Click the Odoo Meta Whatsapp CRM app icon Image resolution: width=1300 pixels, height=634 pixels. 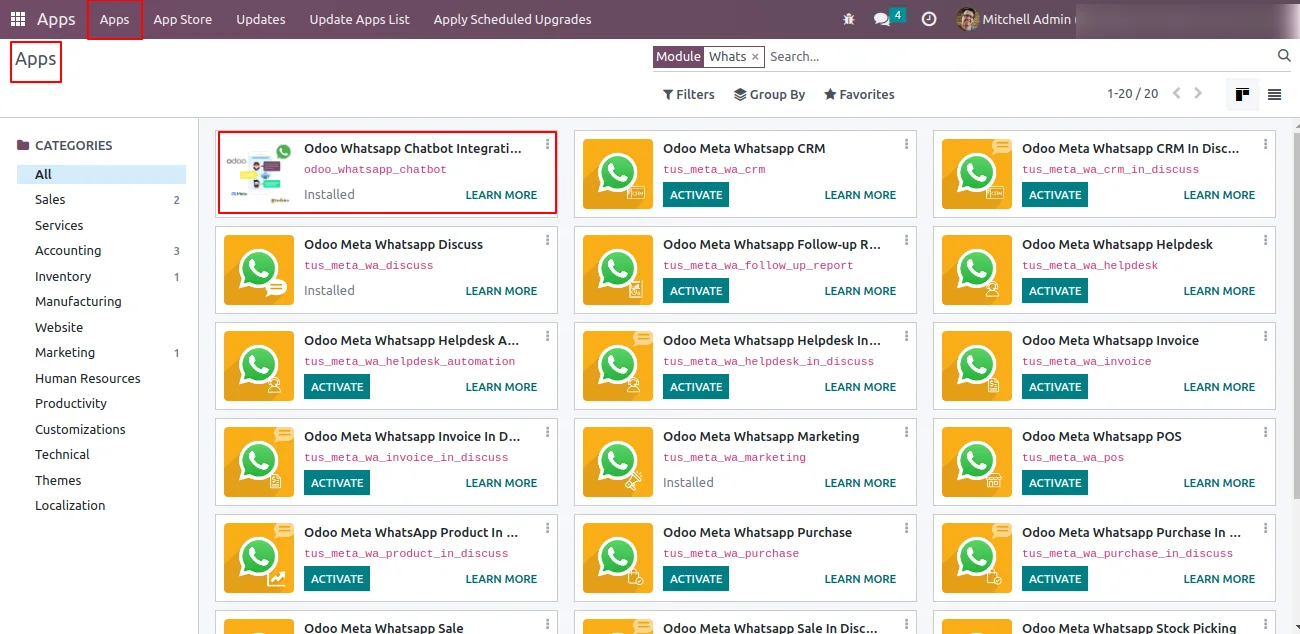click(618, 174)
